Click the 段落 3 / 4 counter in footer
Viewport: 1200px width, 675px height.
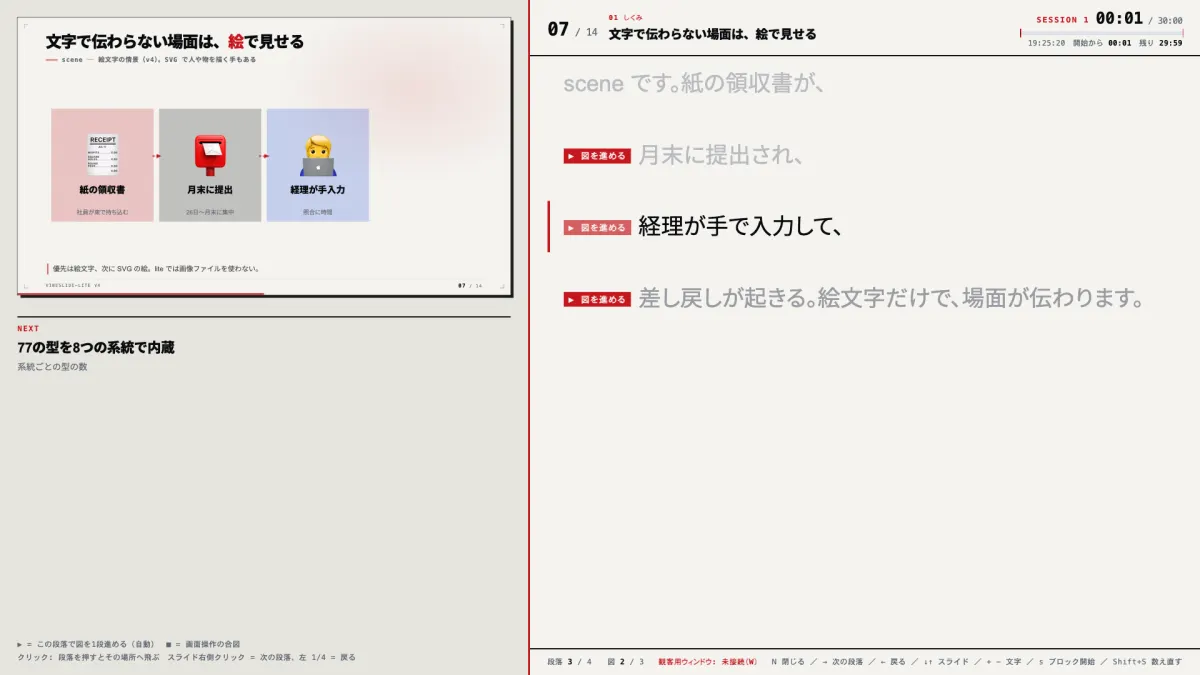point(569,662)
